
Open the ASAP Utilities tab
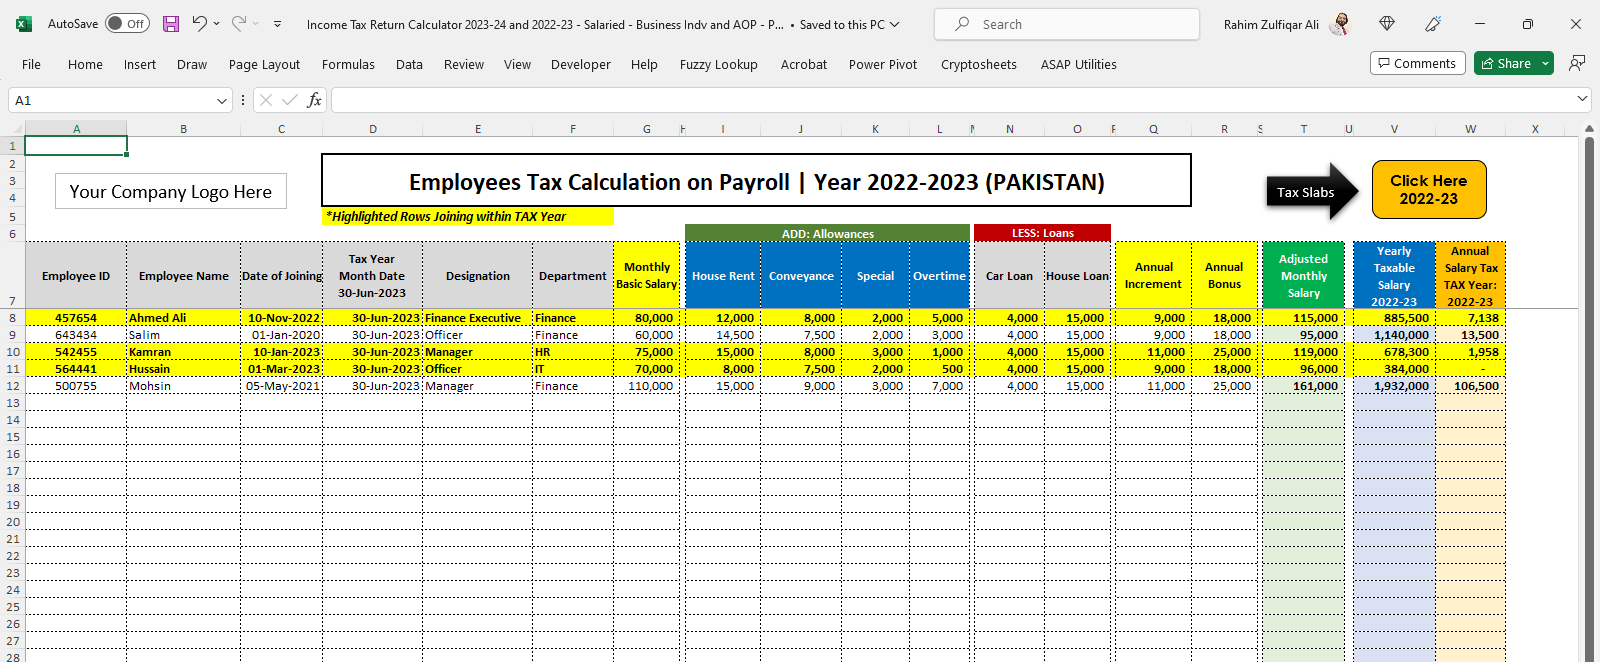[x=1079, y=64]
